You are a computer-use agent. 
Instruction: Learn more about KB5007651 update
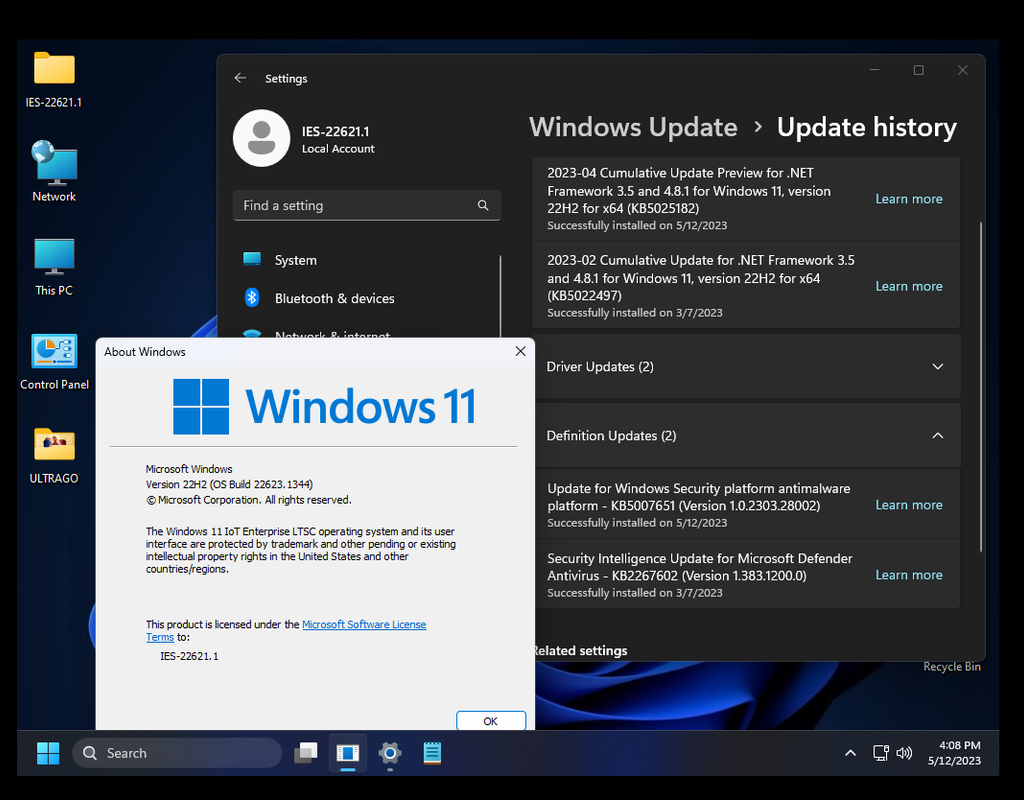tap(908, 505)
